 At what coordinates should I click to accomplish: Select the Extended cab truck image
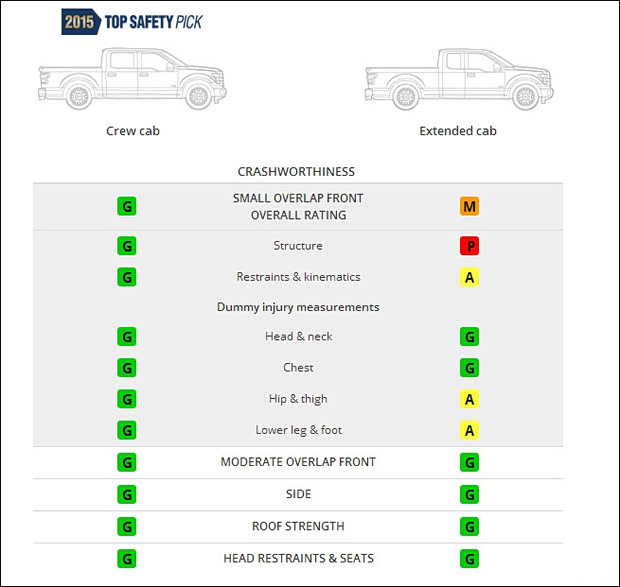pyautogui.click(x=458, y=79)
